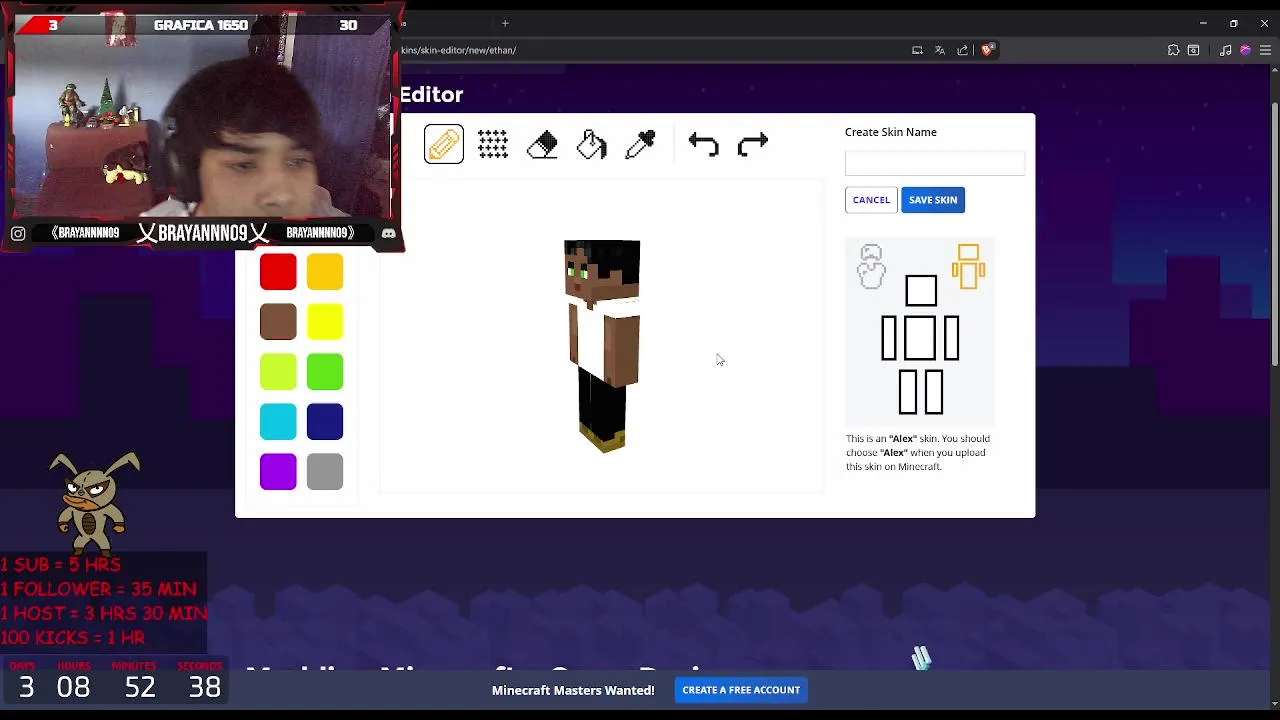
Task: Select the paint bucket fill tool
Action: (x=591, y=144)
